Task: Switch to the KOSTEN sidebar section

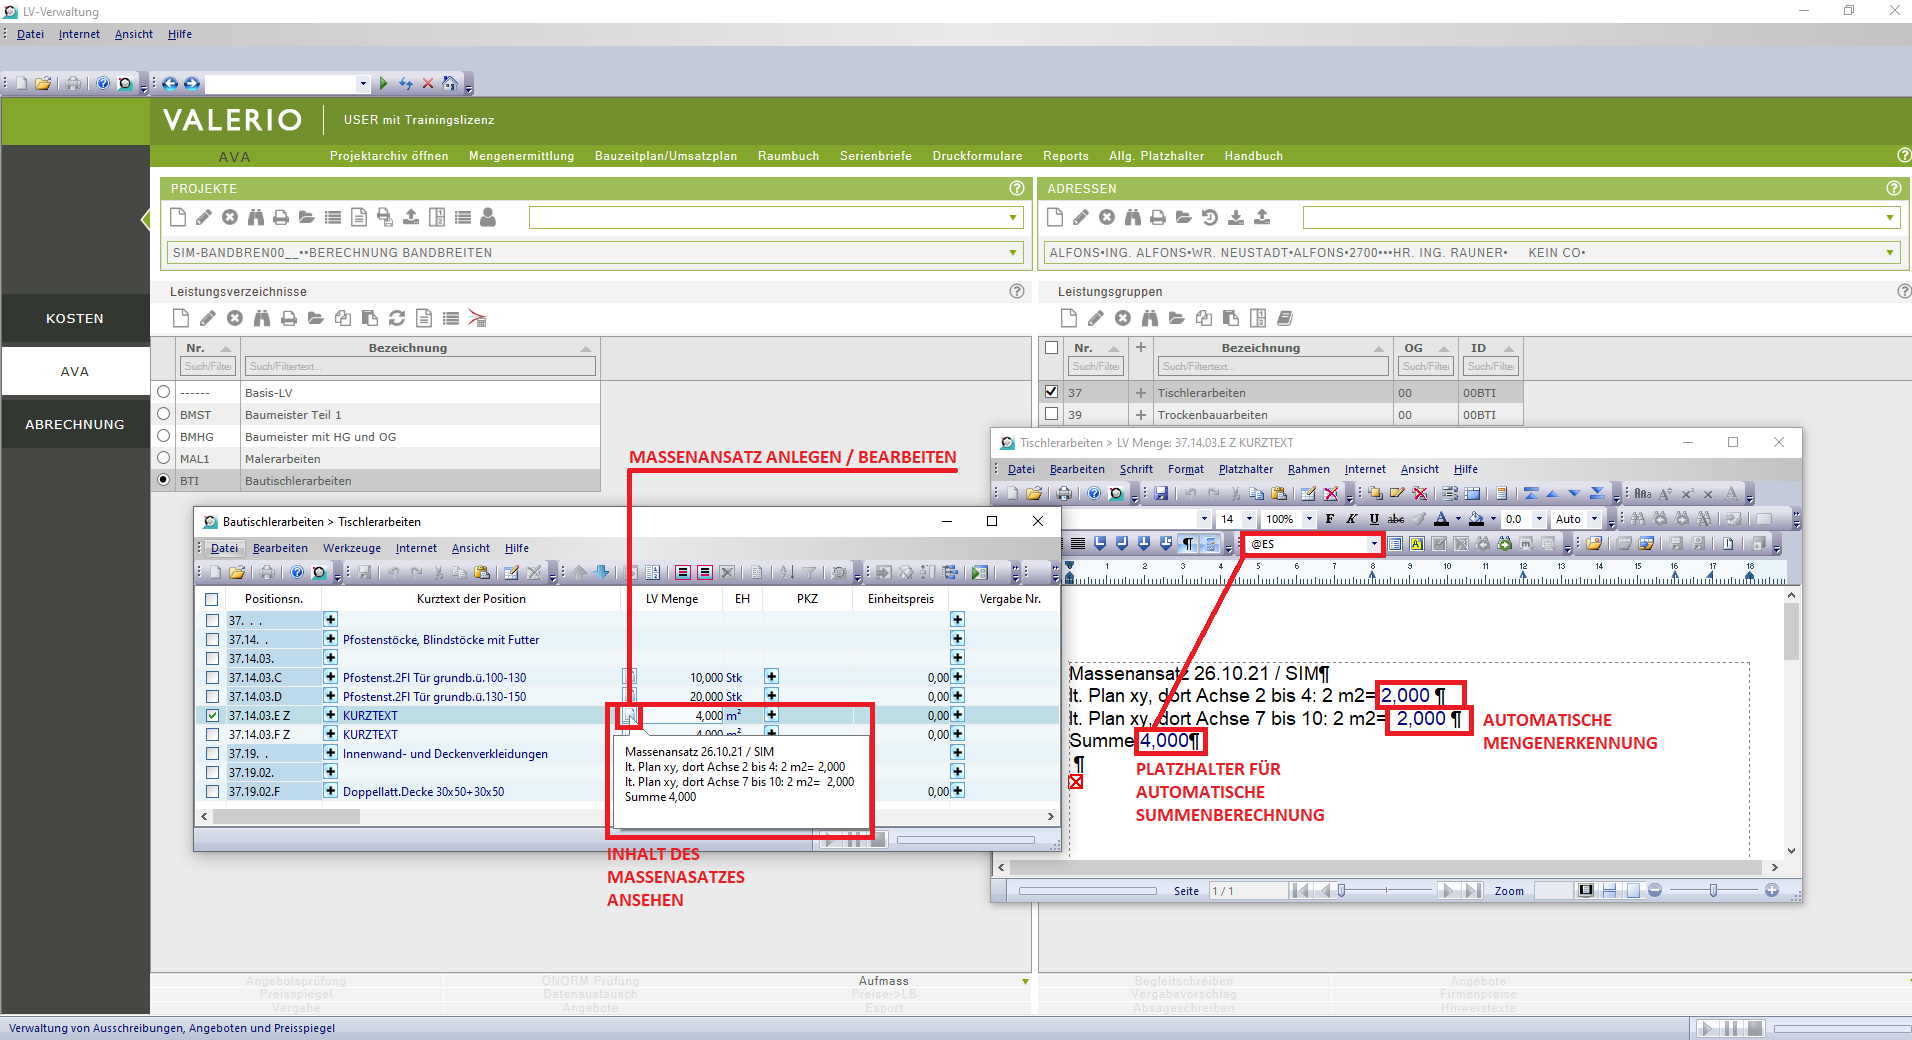Action: coord(75,319)
